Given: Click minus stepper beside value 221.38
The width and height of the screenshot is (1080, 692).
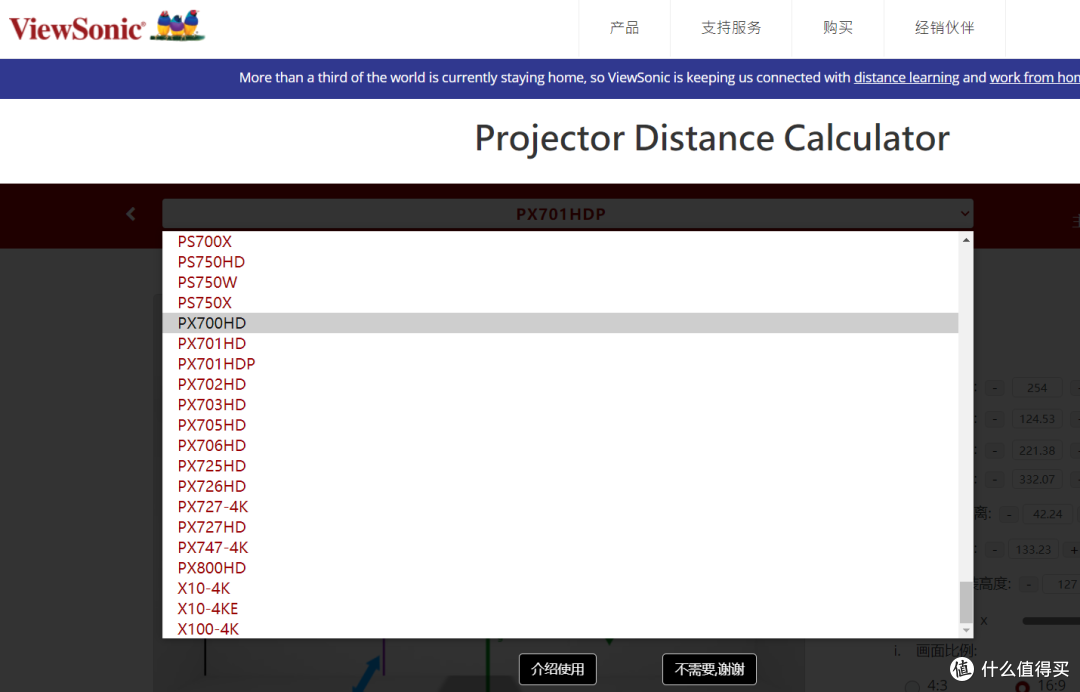Looking at the screenshot, I should point(995,451).
